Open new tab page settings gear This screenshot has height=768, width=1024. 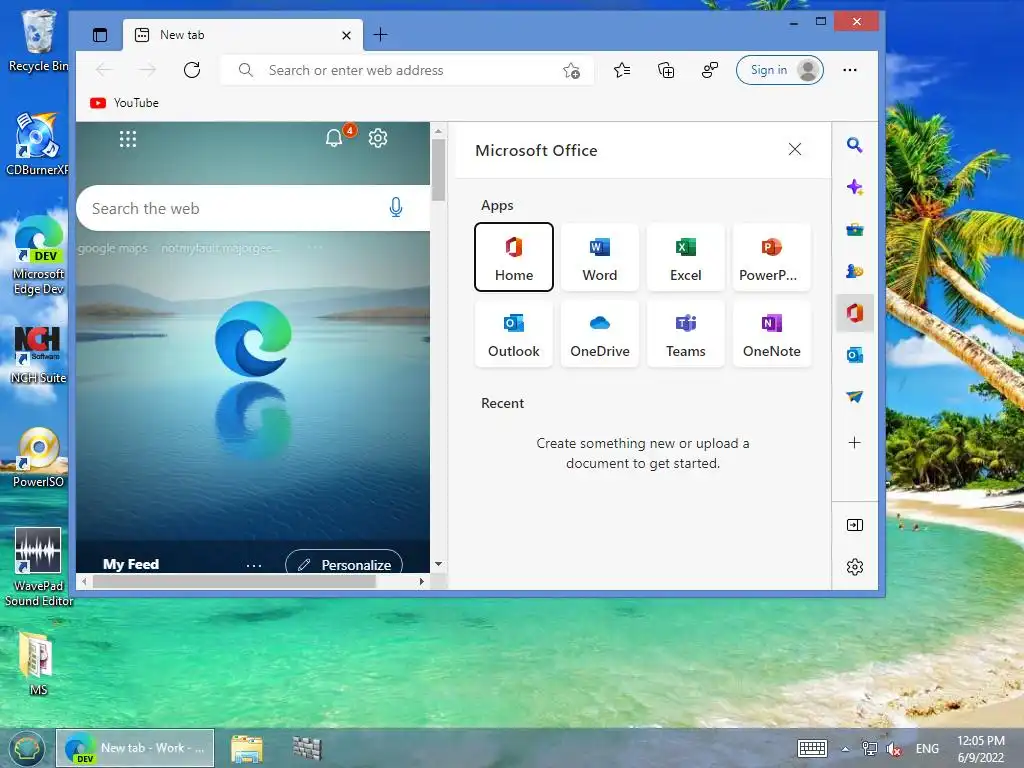click(377, 138)
